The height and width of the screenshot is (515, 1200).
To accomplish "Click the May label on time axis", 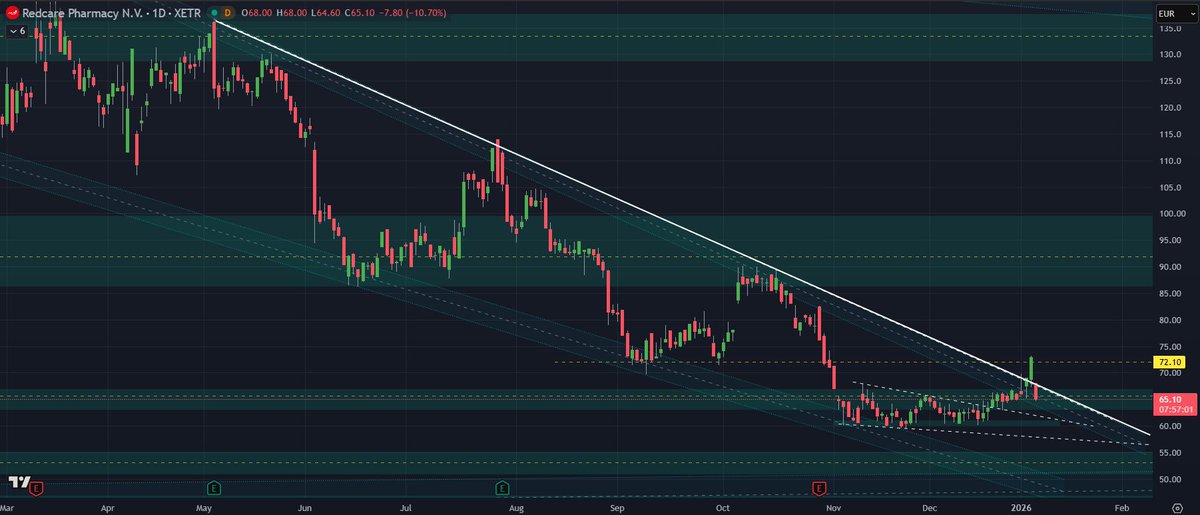I will pos(205,507).
